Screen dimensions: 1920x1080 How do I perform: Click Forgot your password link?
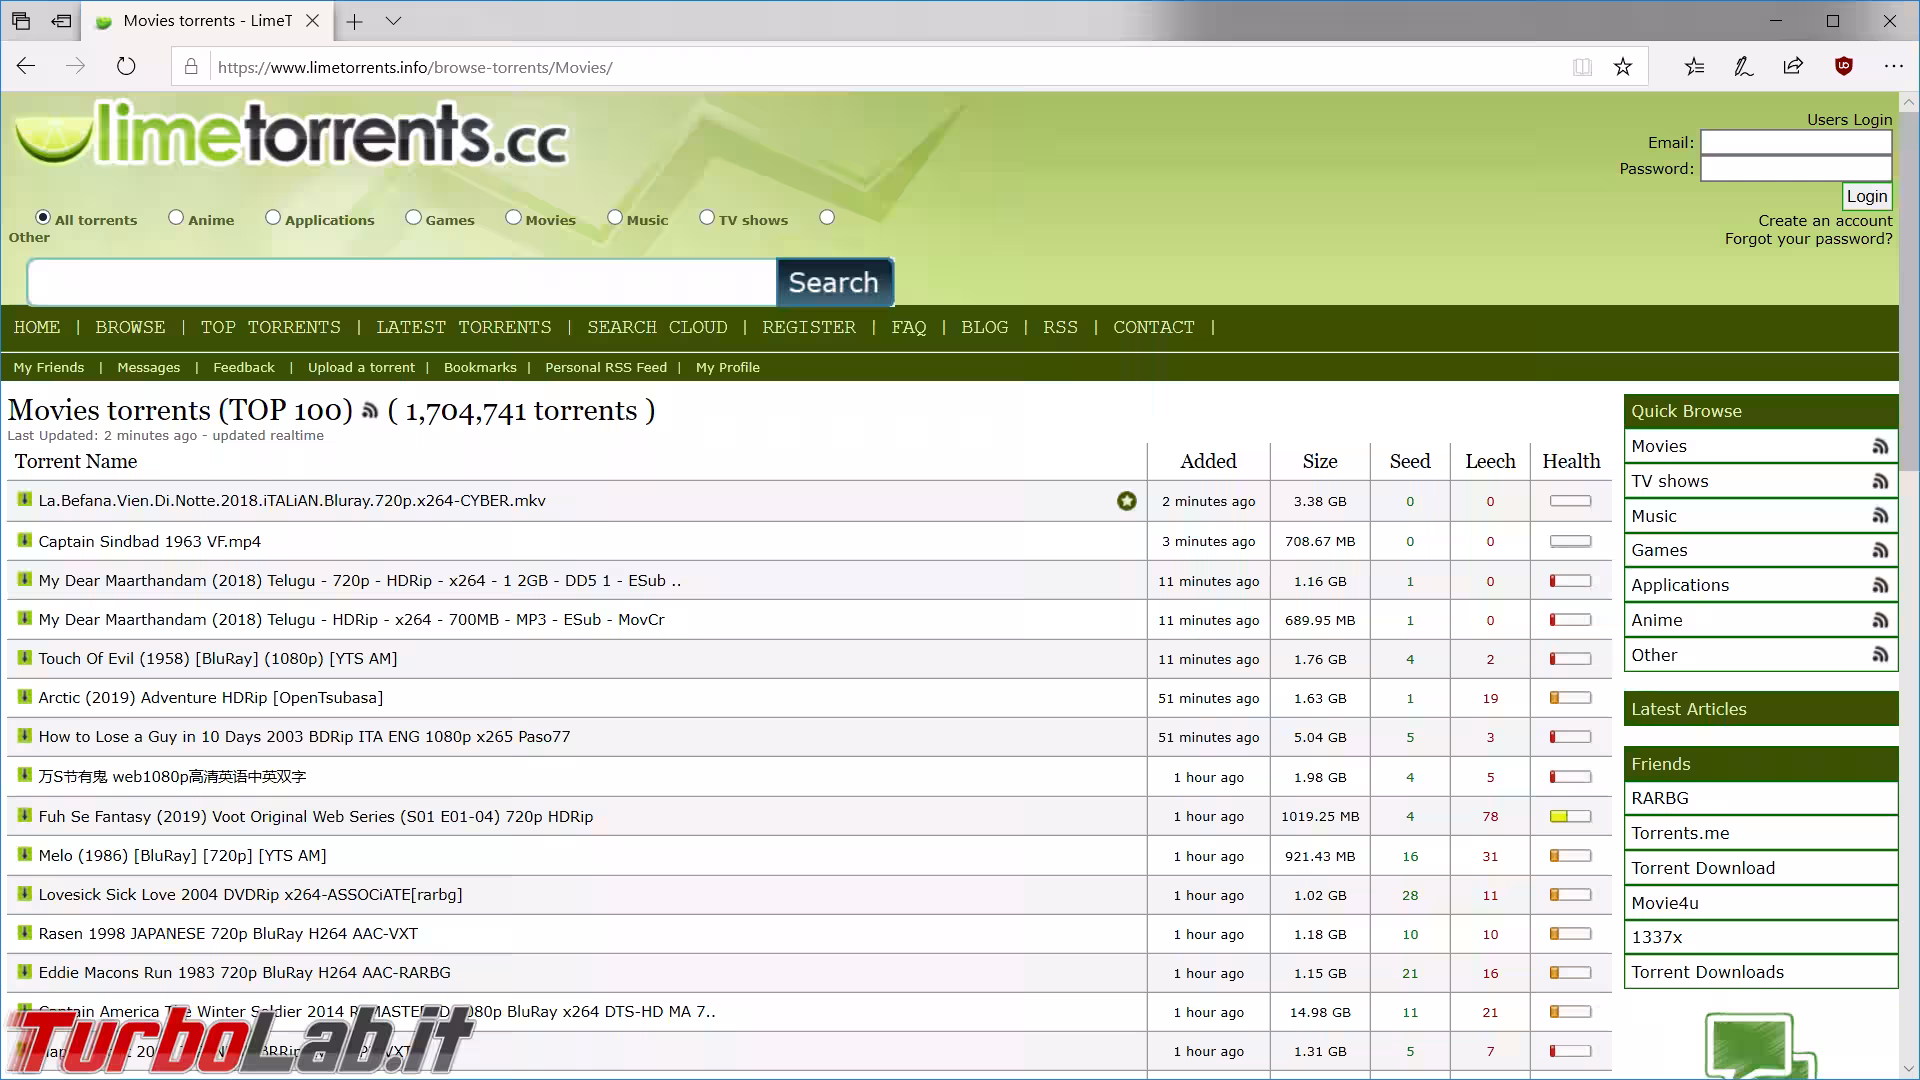(1808, 239)
